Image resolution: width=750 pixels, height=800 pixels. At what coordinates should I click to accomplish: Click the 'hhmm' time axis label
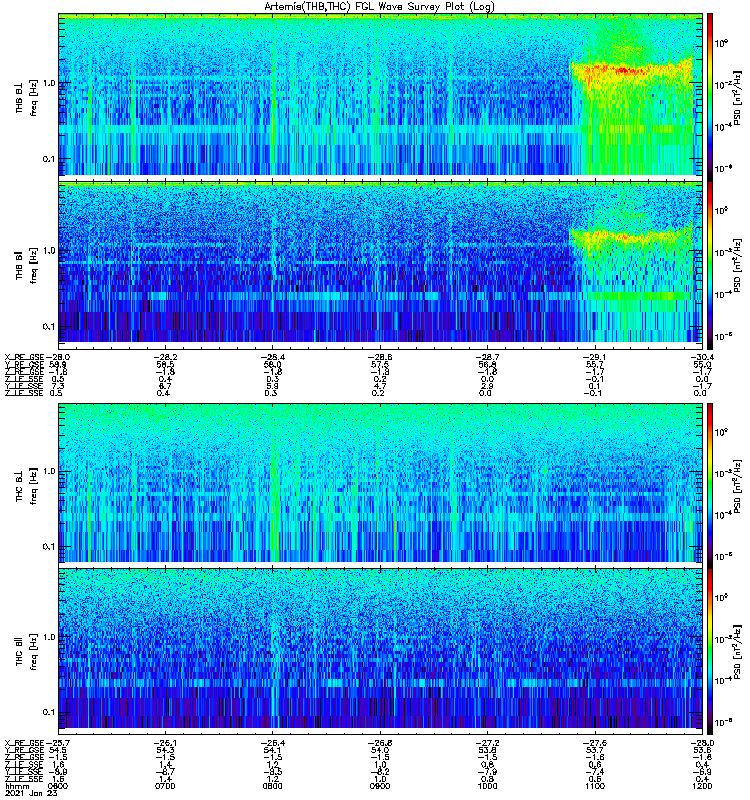tap(15, 786)
